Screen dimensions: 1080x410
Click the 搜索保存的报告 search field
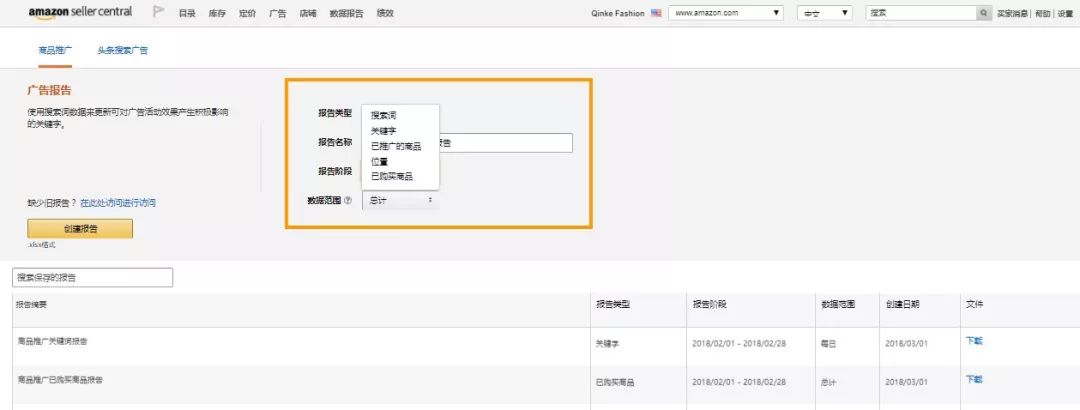click(92, 277)
